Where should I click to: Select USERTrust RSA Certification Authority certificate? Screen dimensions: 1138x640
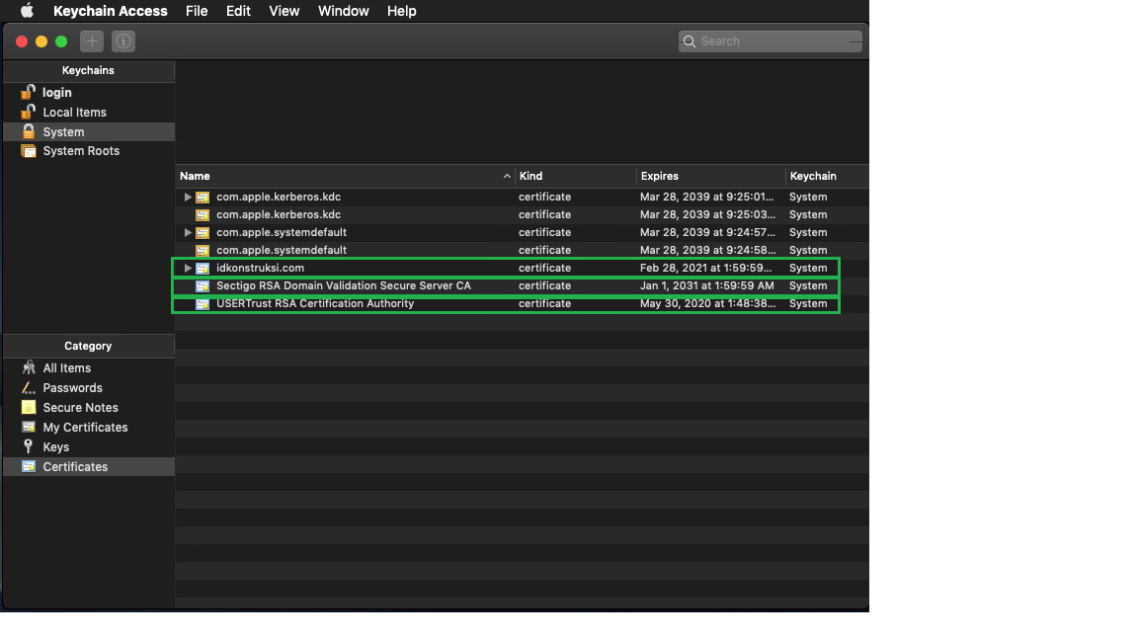(314, 304)
